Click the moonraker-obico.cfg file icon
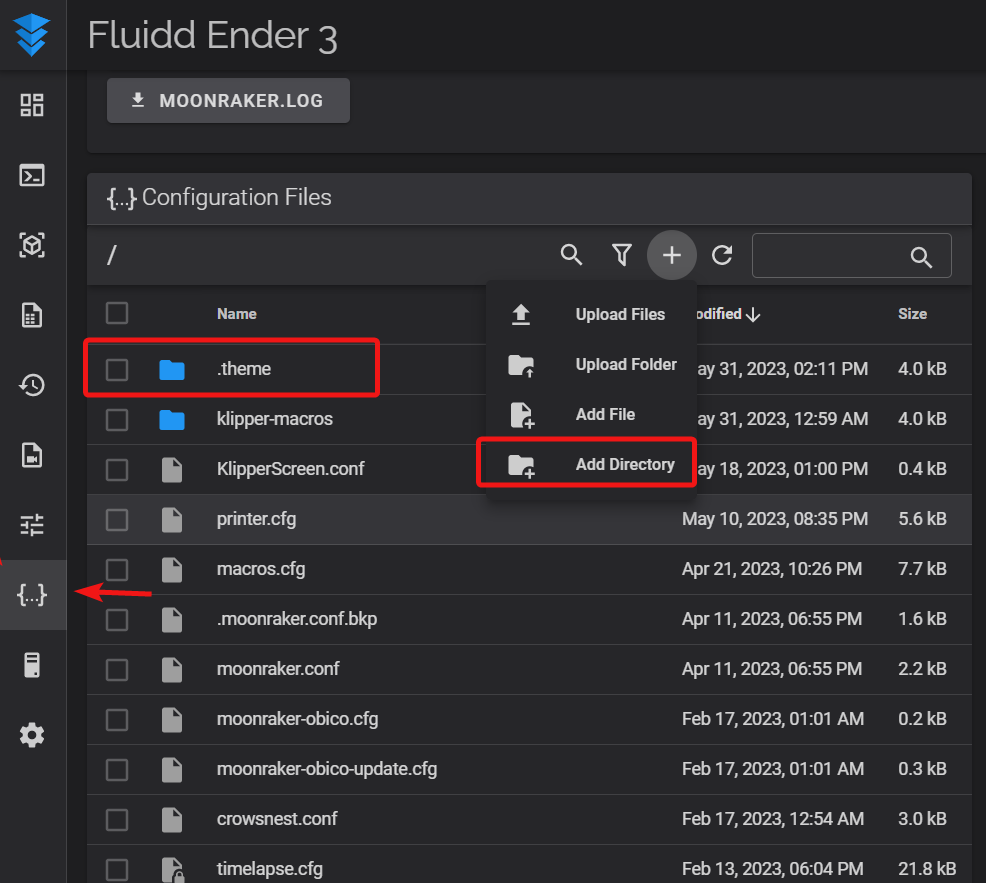 click(172, 720)
